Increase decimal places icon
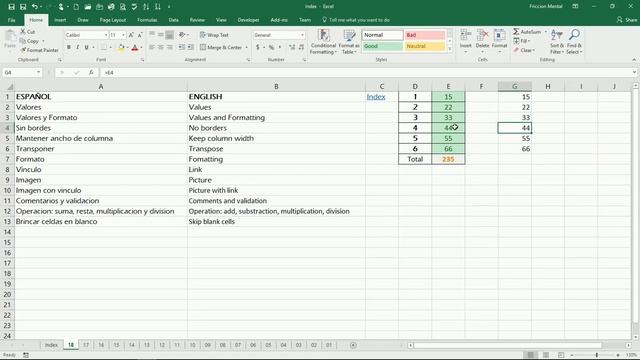640x360 pixels. (x=292, y=47)
